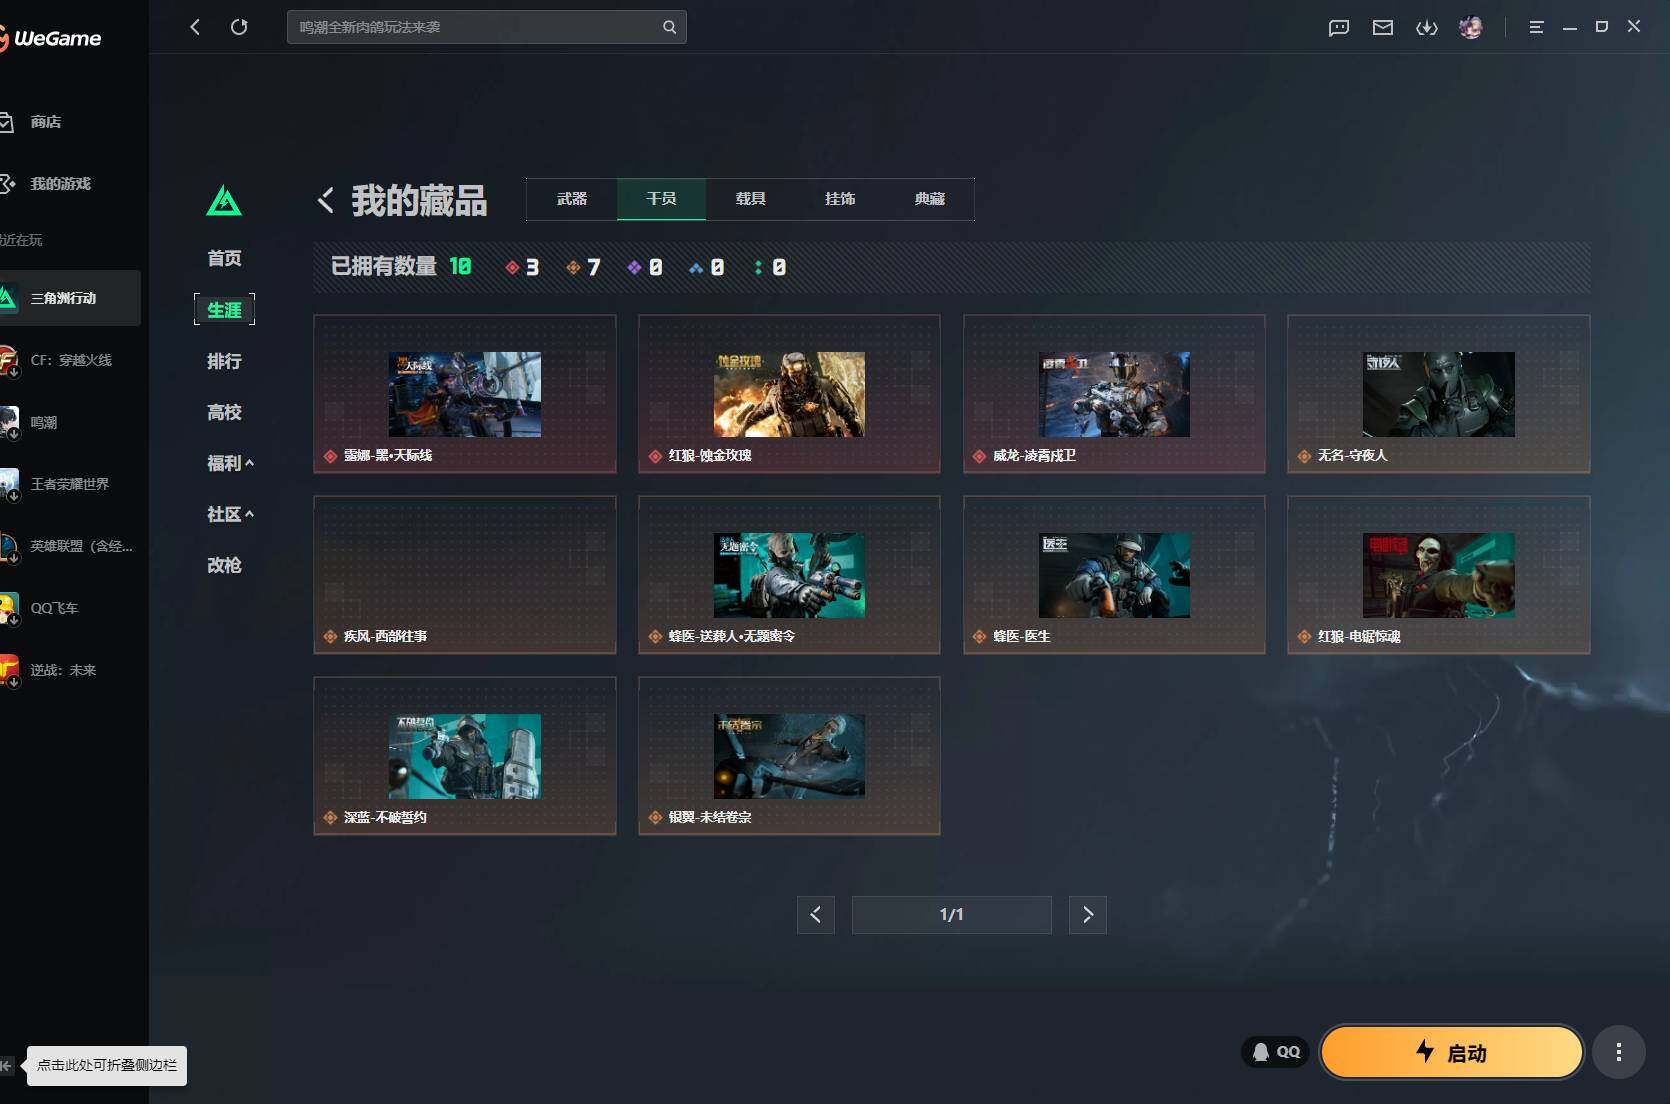The height and width of the screenshot is (1104, 1670).
Task: Open the mail inbox icon
Action: tap(1382, 28)
